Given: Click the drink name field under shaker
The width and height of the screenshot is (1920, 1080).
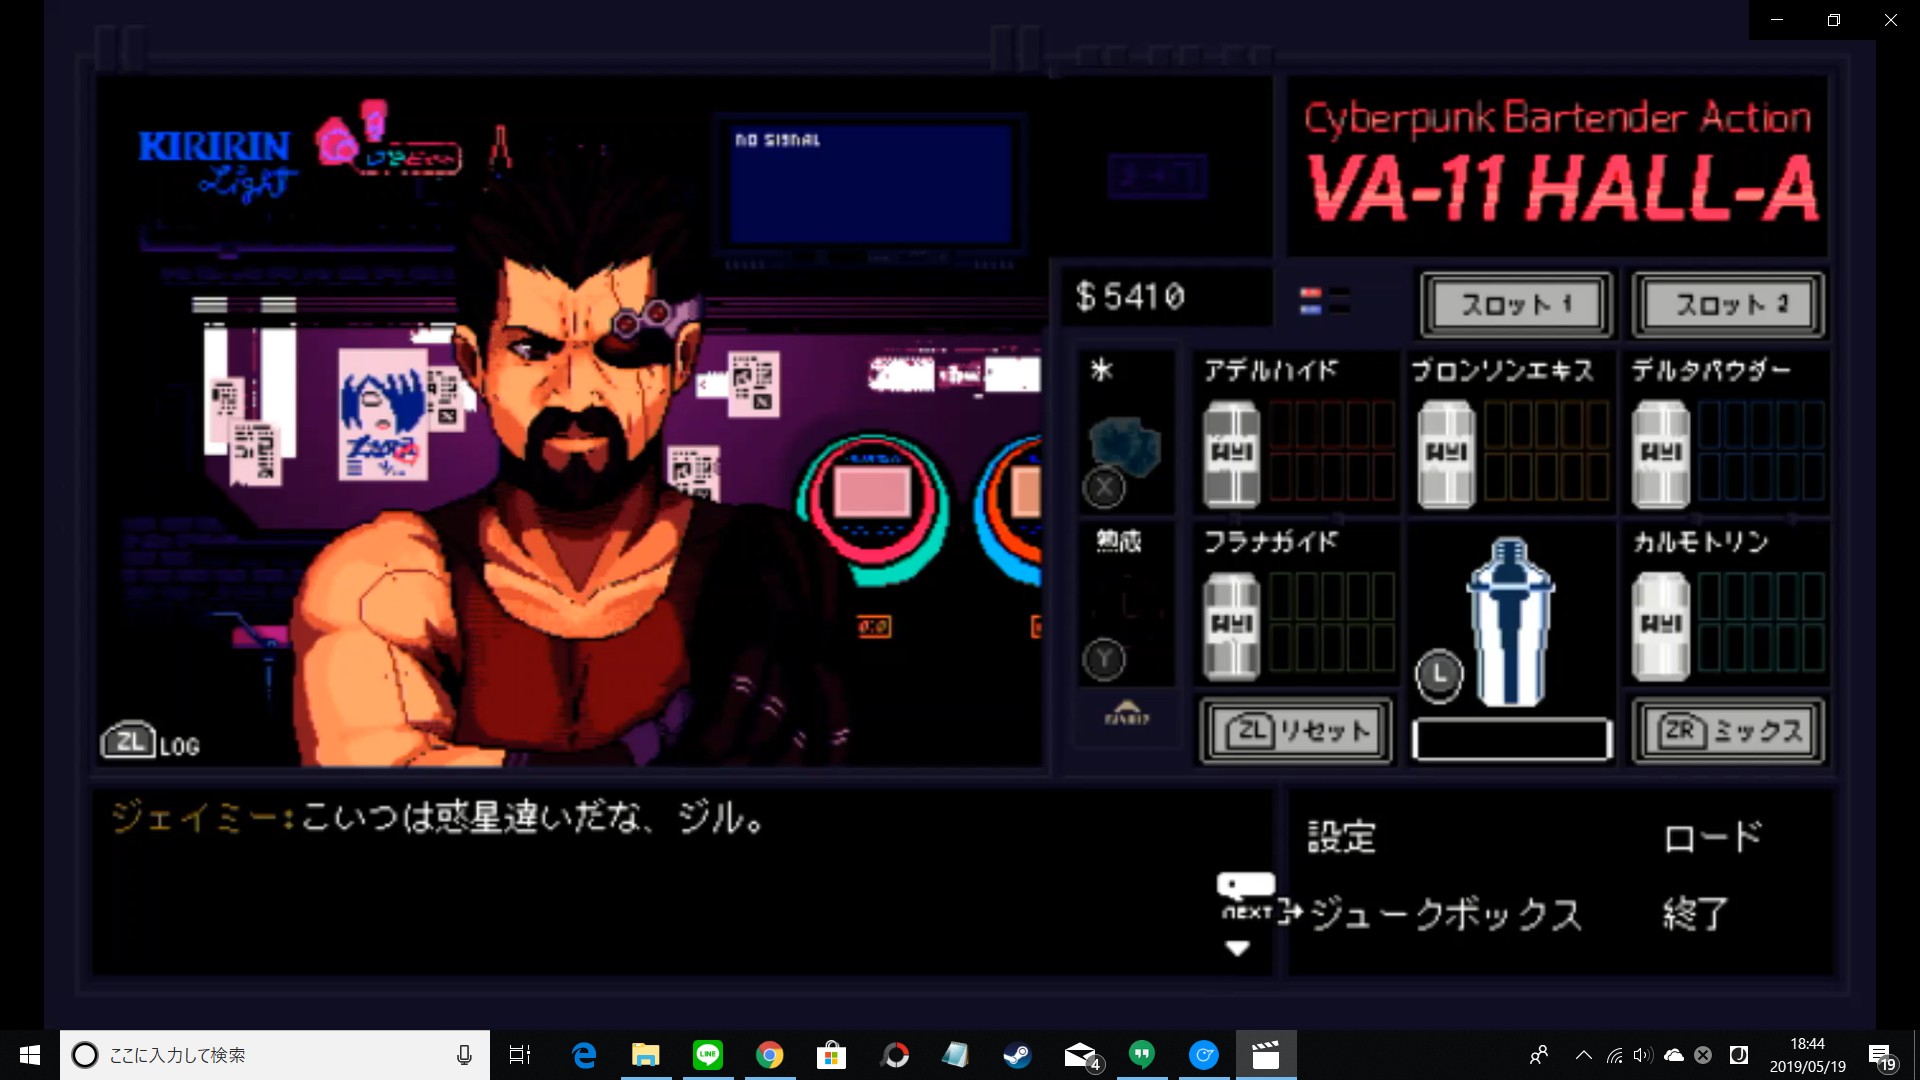Looking at the screenshot, I should click(1511, 740).
